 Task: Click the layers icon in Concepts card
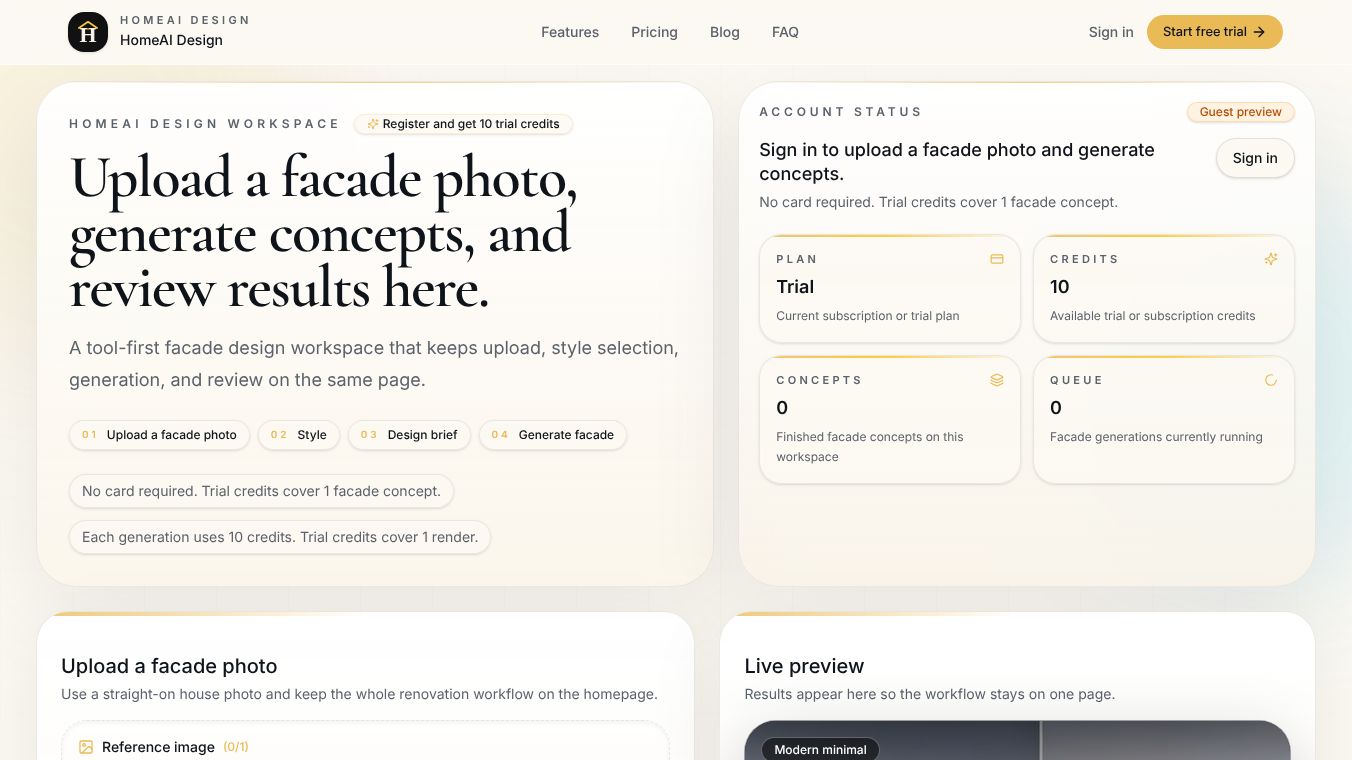click(996, 380)
